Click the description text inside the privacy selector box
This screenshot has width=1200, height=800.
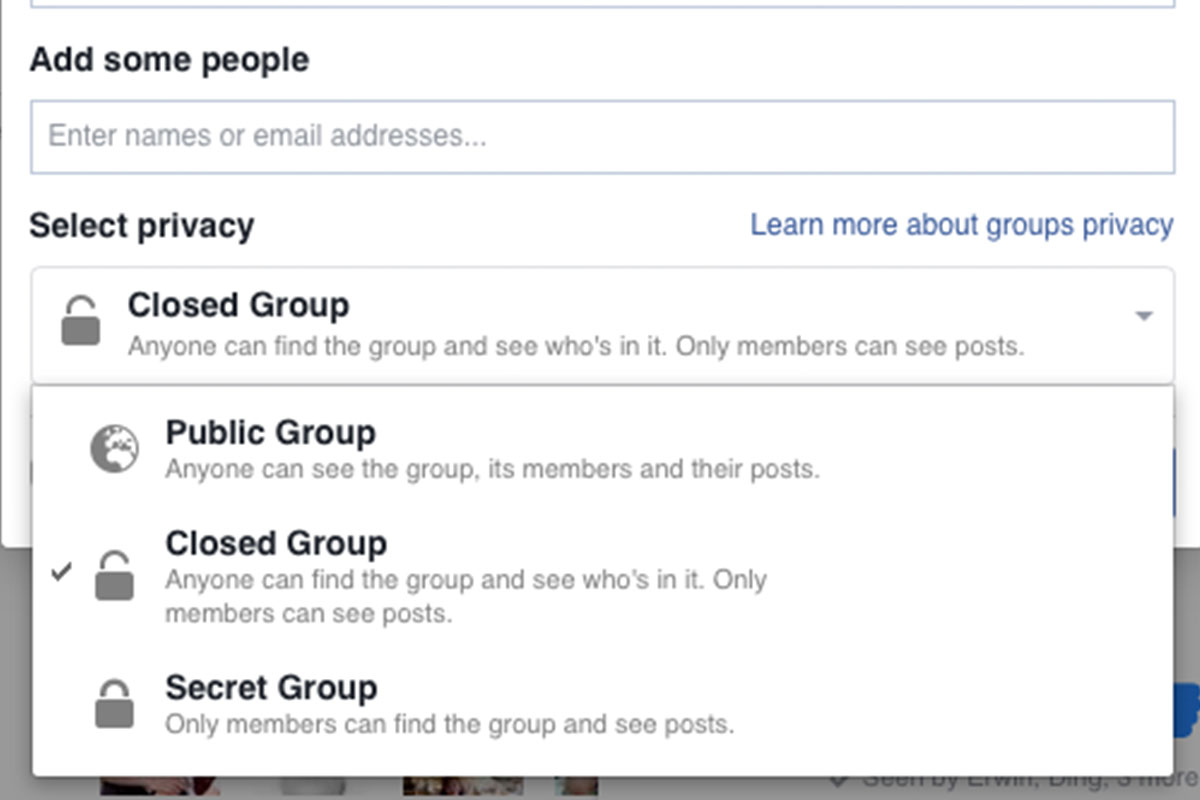(x=576, y=348)
